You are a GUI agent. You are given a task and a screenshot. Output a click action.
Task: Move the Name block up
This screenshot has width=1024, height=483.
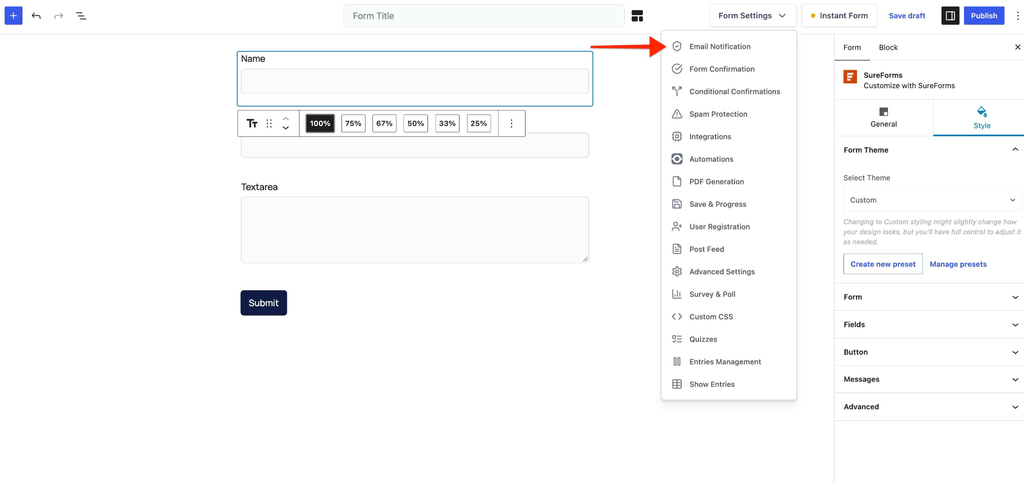point(285,119)
